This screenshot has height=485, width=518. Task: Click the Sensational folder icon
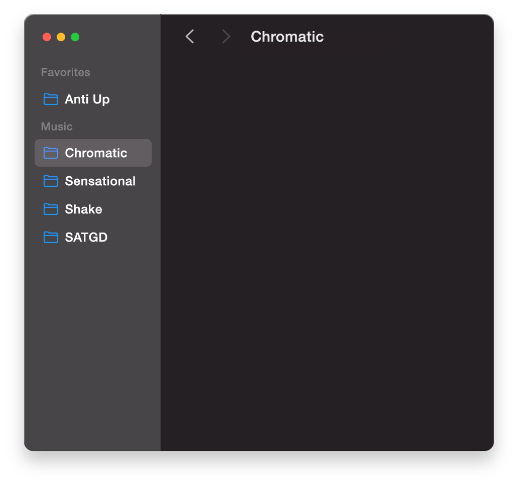(51, 181)
